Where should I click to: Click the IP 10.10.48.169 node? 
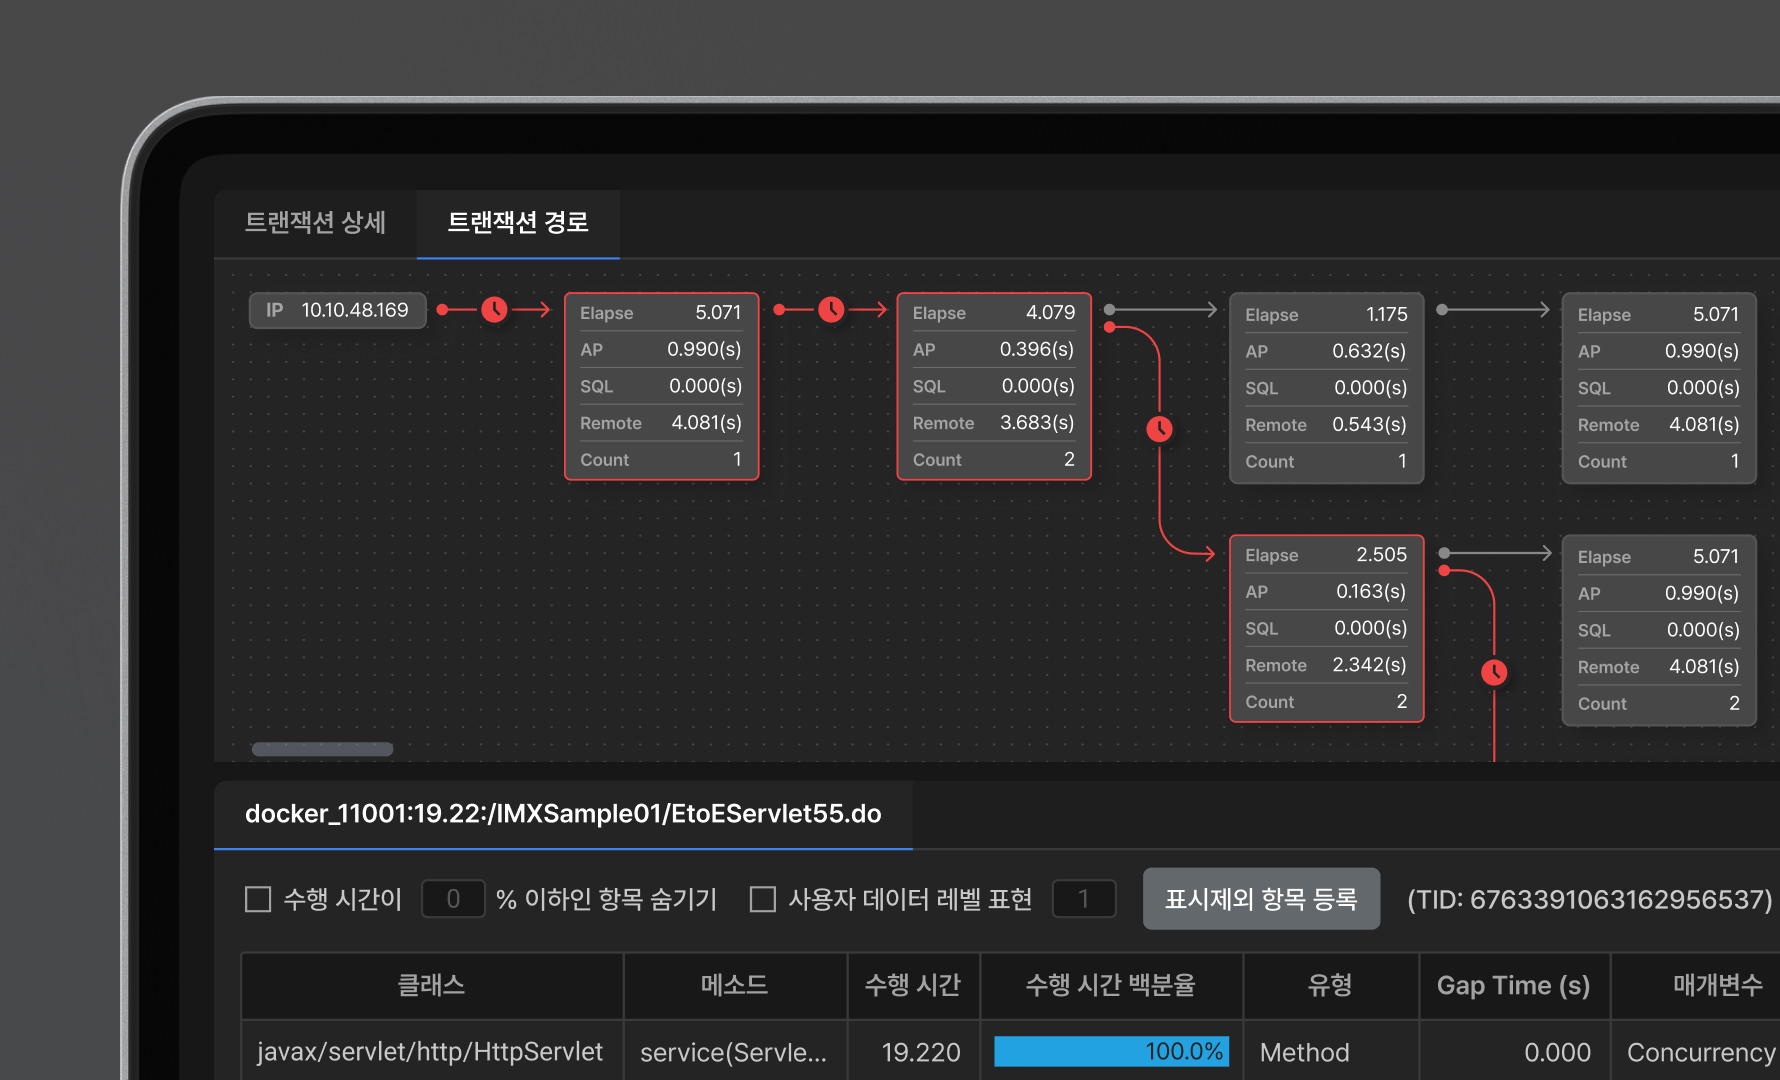337,310
